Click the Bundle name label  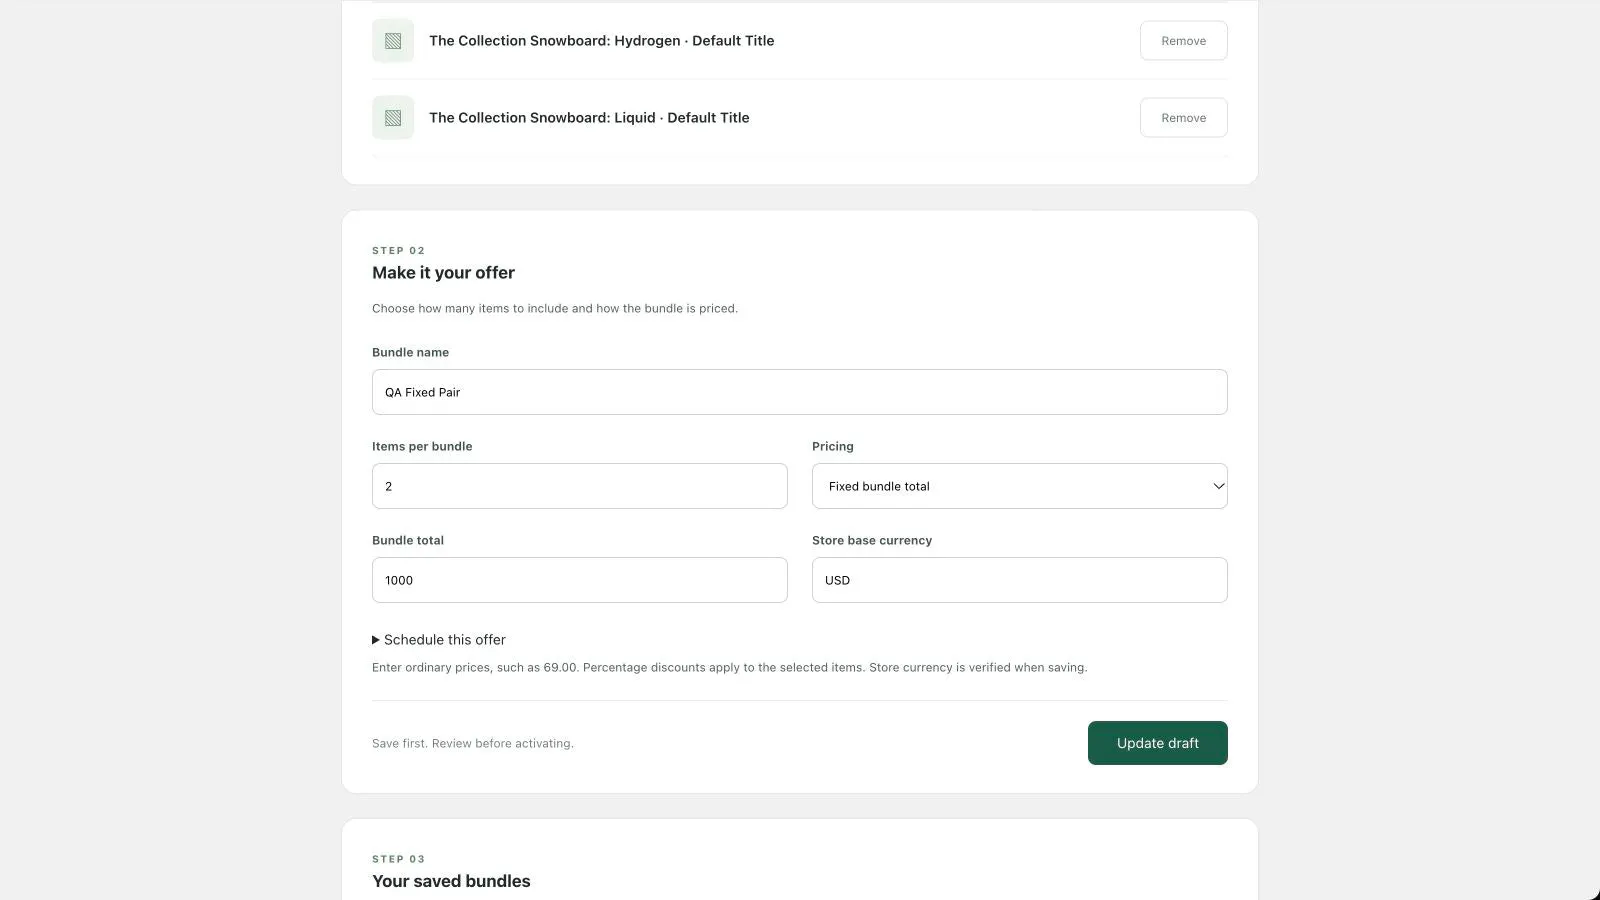click(x=410, y=352)
